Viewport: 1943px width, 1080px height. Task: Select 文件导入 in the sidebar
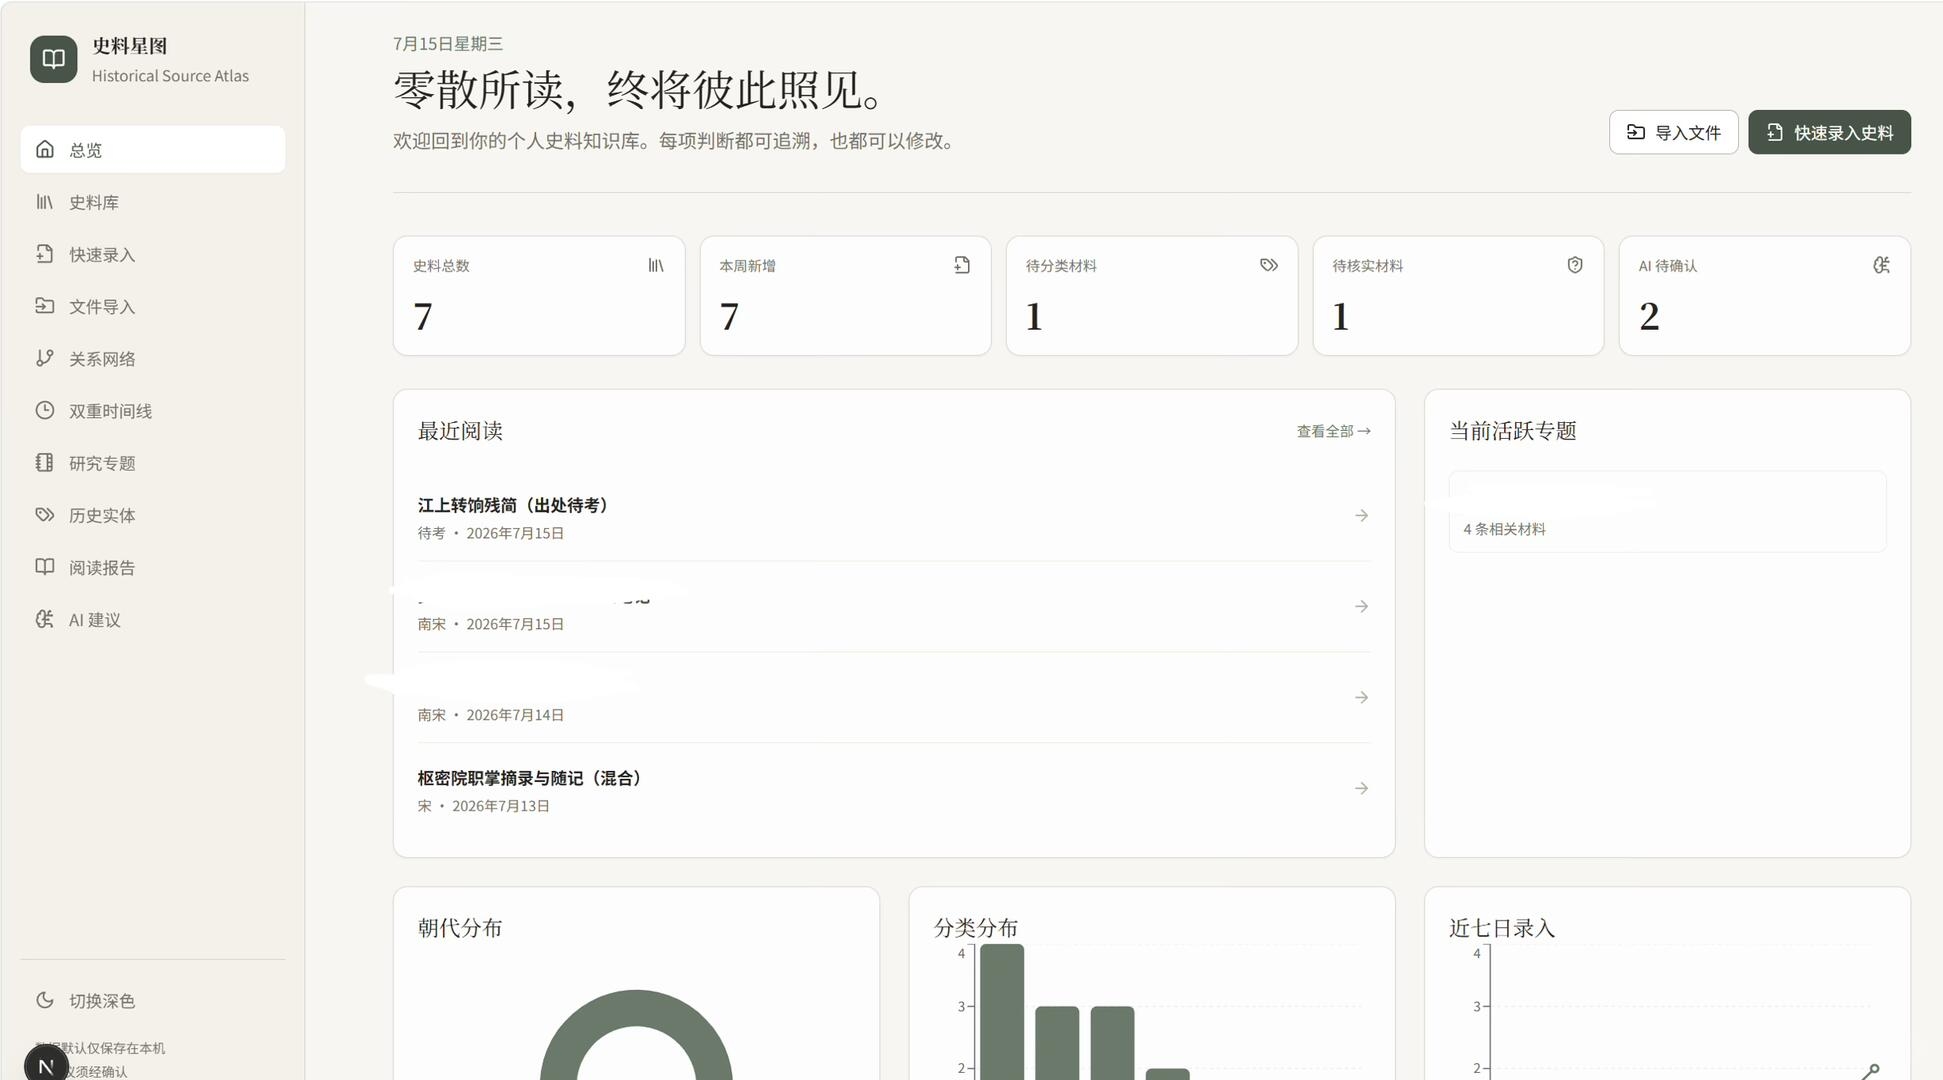(x=152, y=306)
